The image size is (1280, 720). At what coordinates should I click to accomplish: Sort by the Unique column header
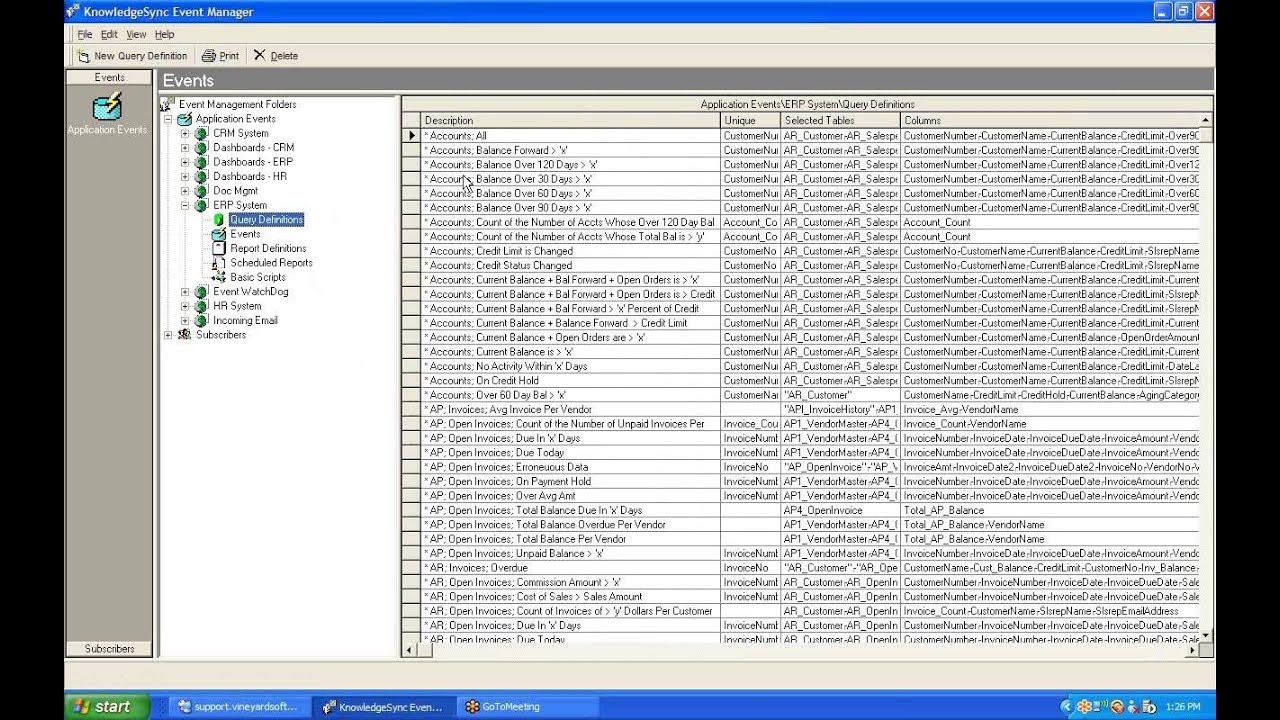(x=750, y=120)
